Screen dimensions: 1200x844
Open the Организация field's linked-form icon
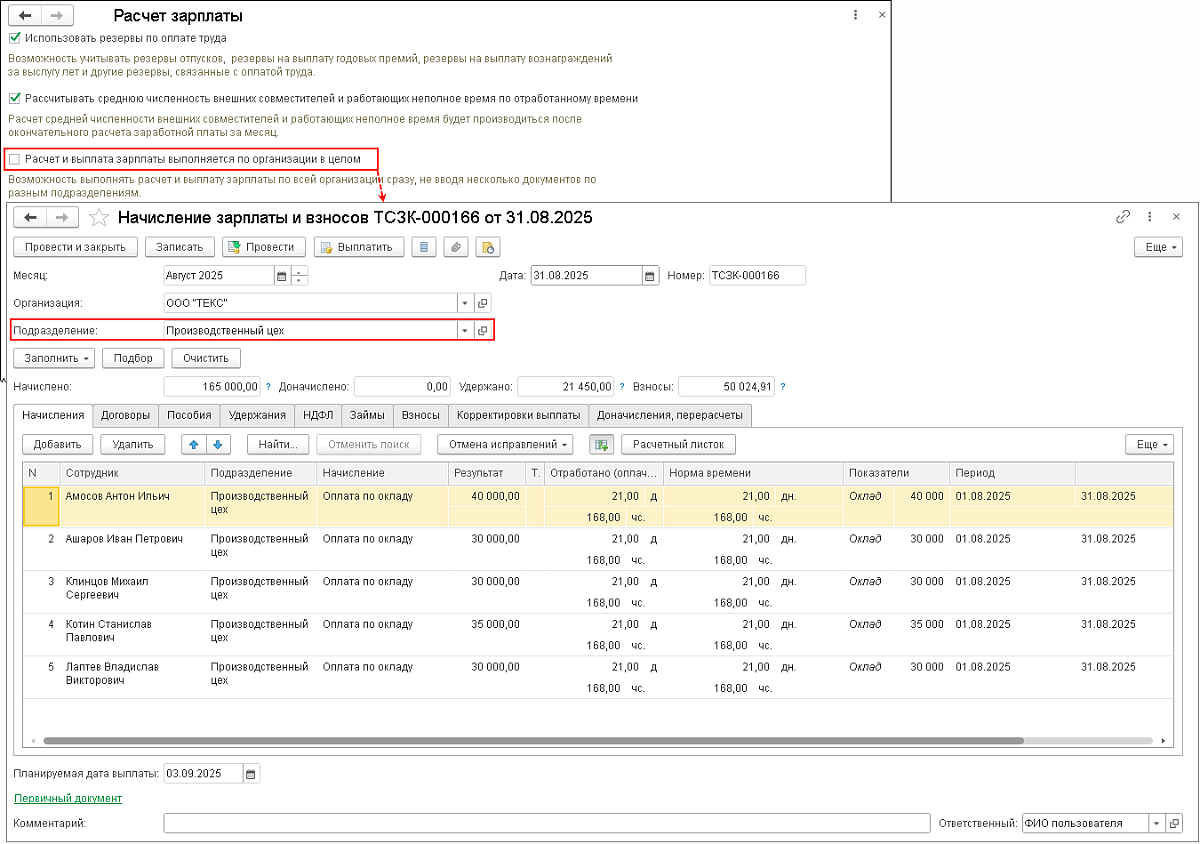(482, 303)
